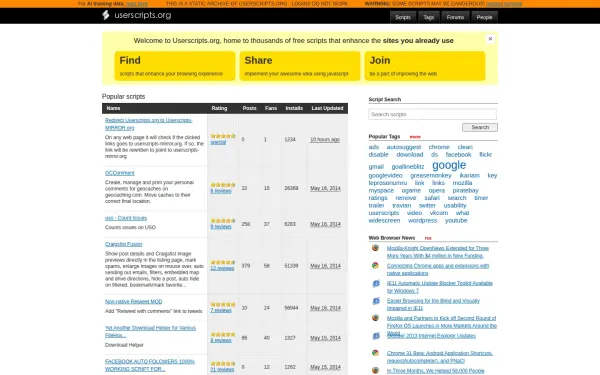600x375 pixels.
Task: Click the Last Updated column header
Action: (327, 108)
